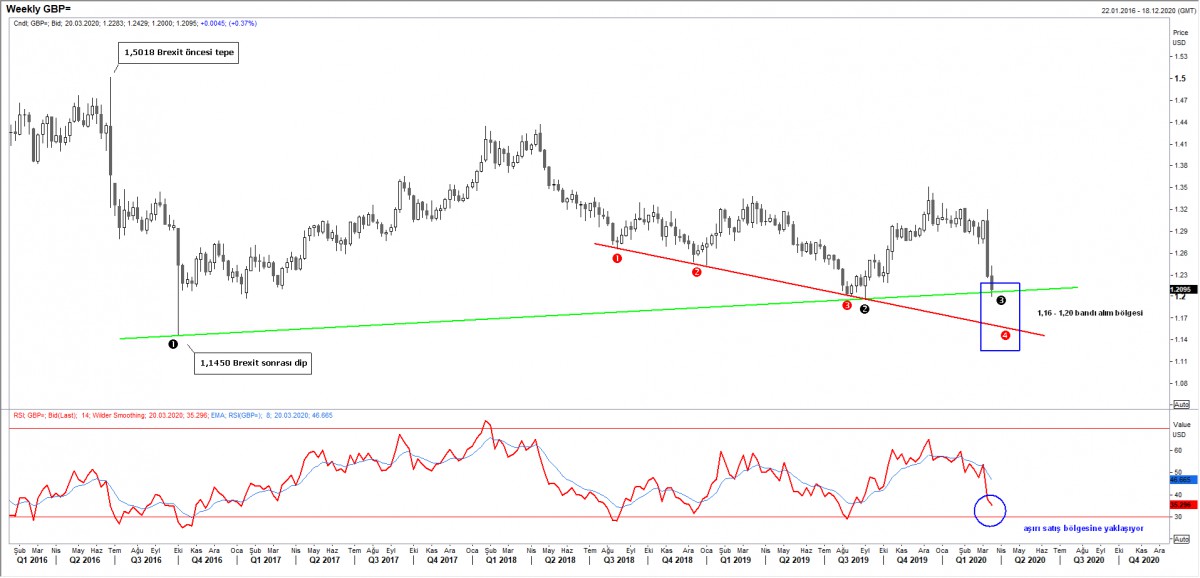Click red marker 3 near trendline intersection
The height and width of the screenshot is (578, 1200).
pos(847,305)
